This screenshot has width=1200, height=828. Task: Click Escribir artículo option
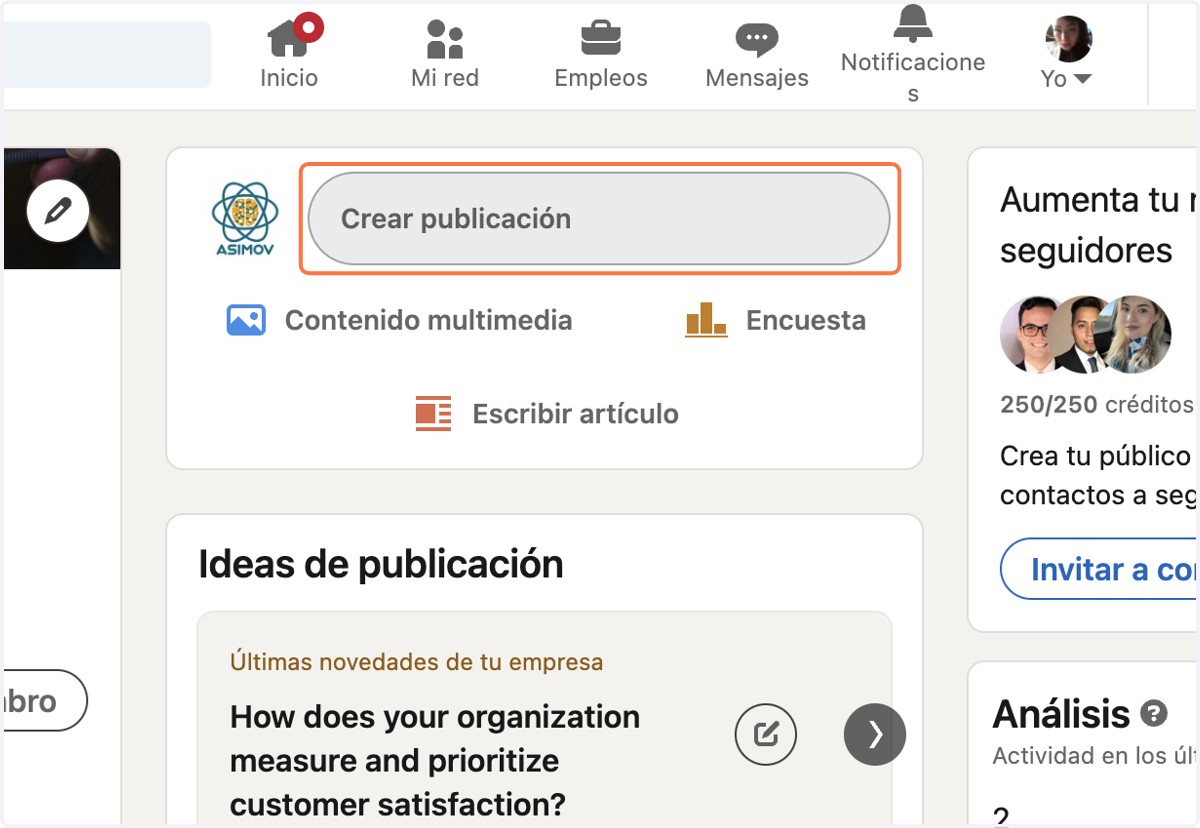(x=547, y=414)
